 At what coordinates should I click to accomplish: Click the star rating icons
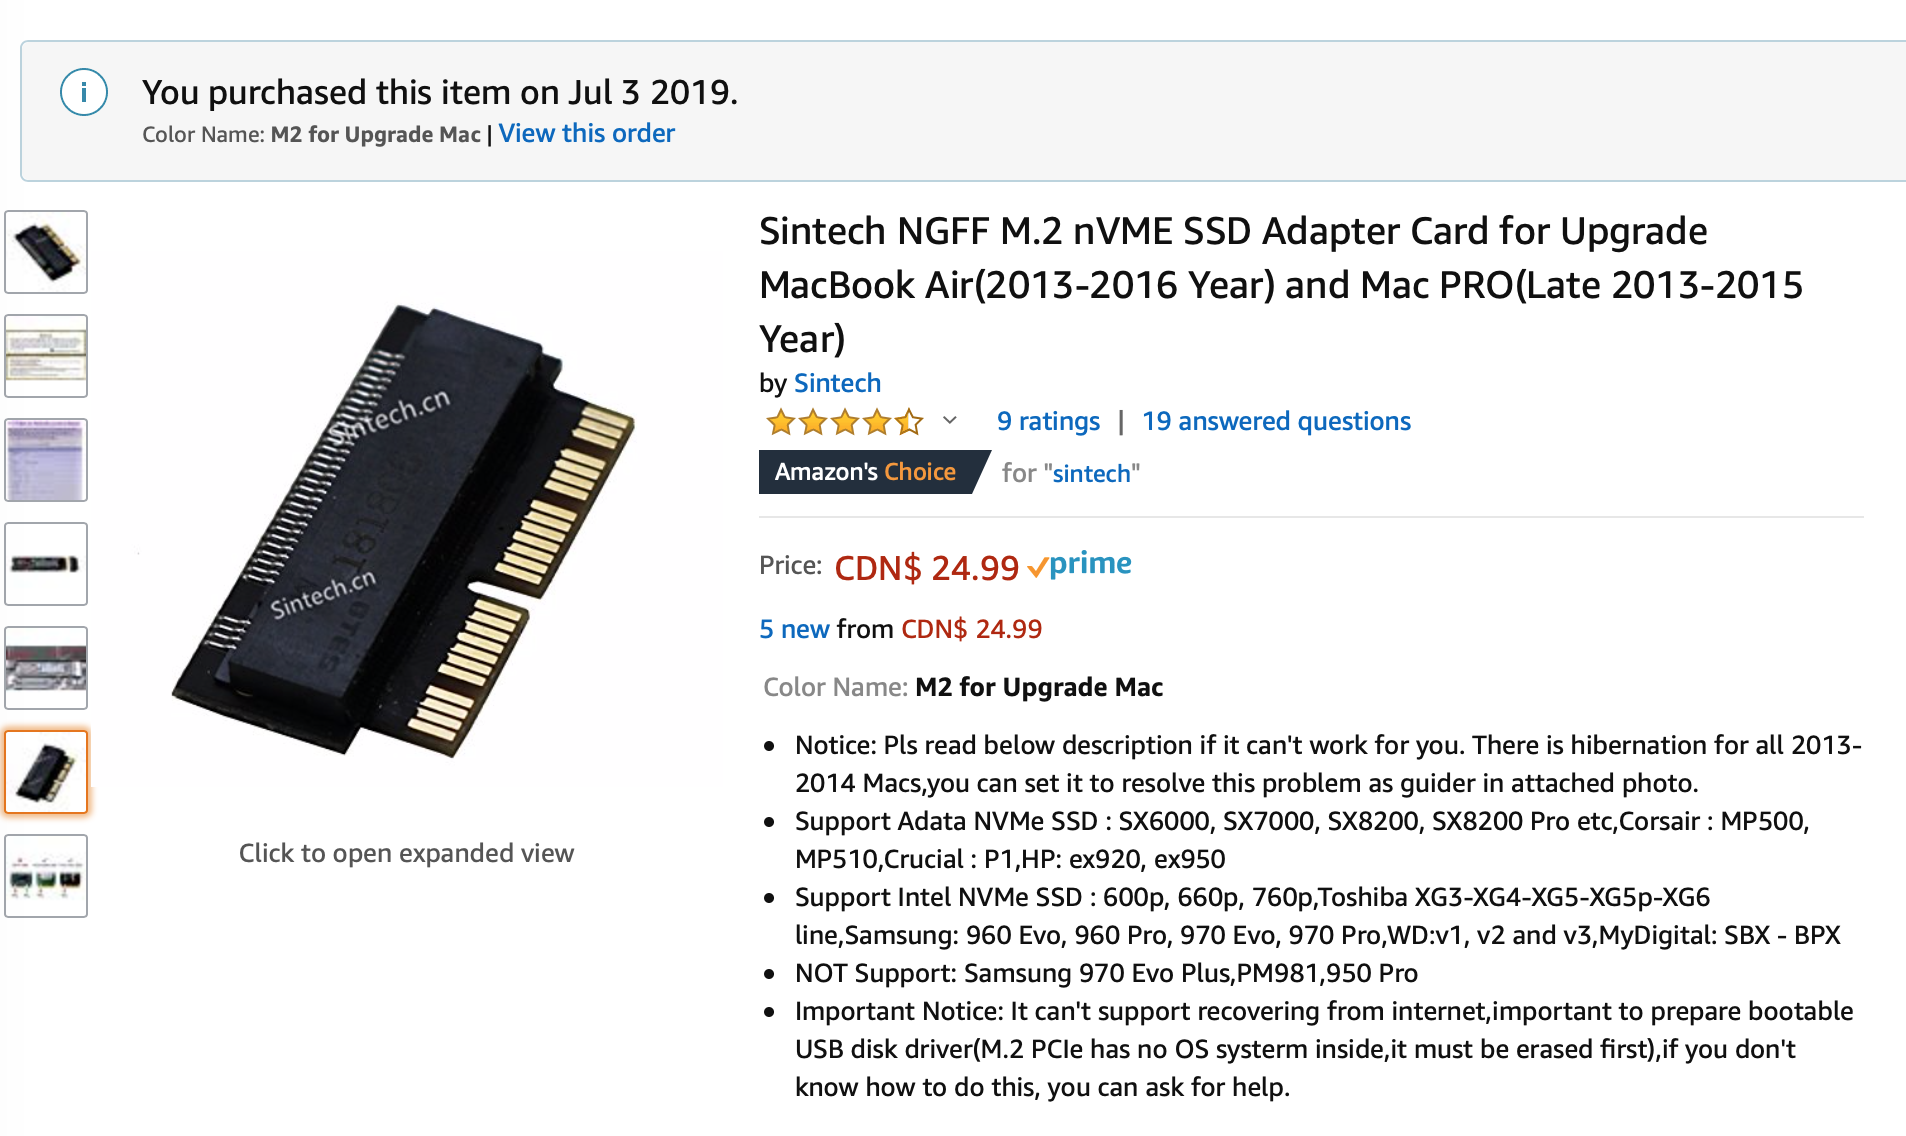click(845, 422)
